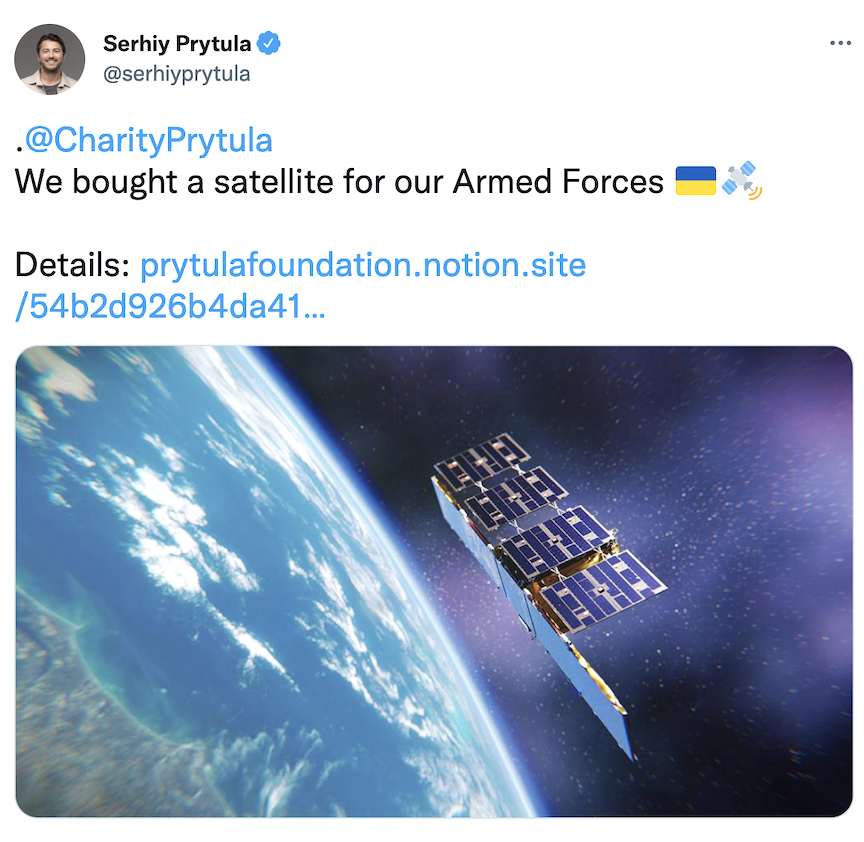Open the attached satellite image

(434, 580)
